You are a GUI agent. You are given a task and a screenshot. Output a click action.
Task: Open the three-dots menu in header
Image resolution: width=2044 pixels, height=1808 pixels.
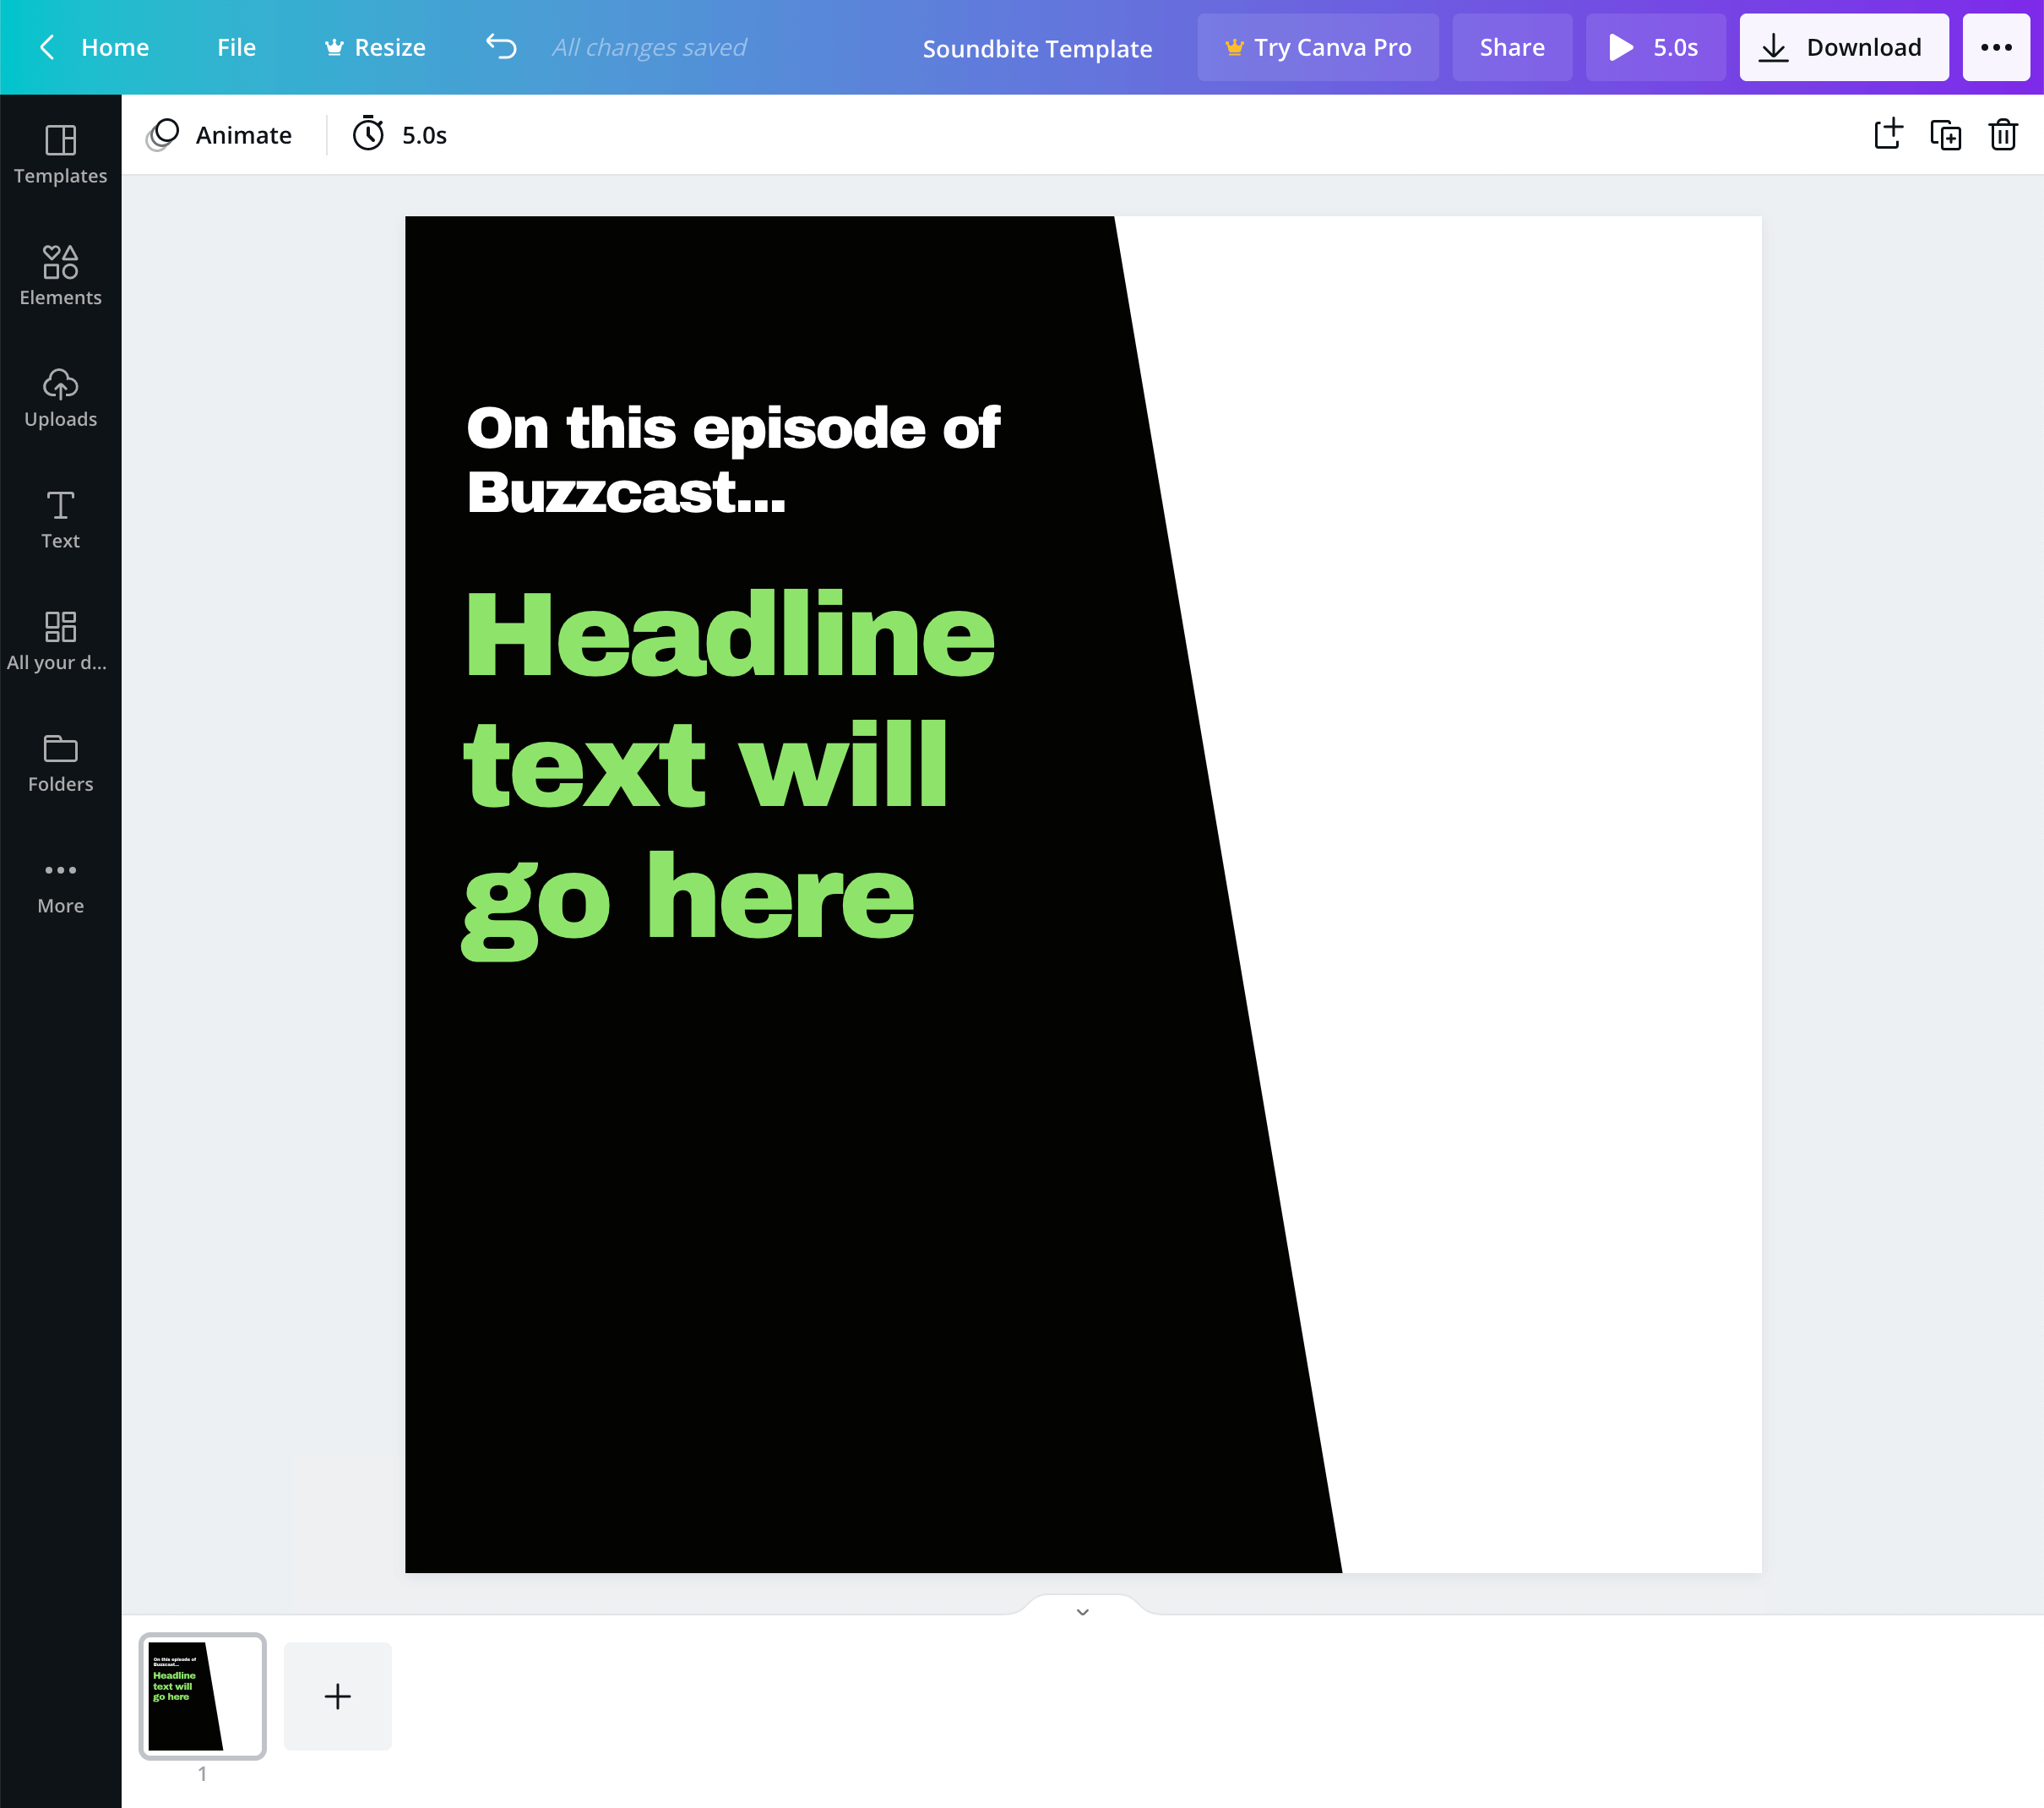point(1996,47)
